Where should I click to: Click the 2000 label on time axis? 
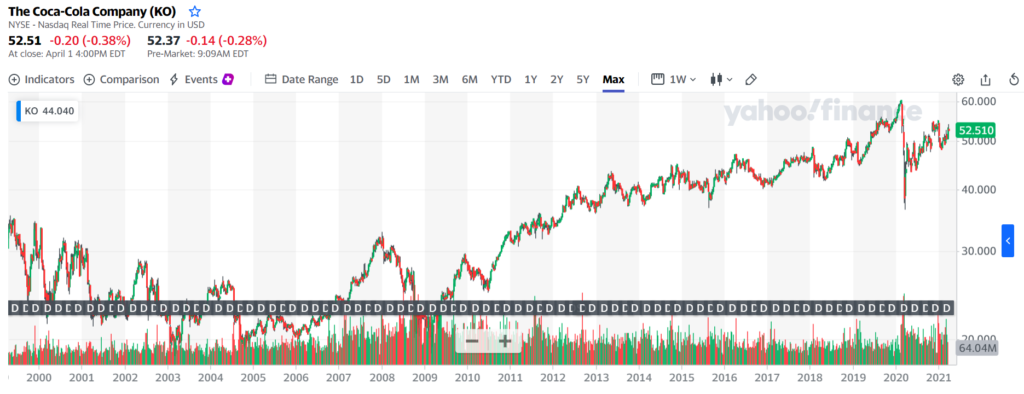[39, 377]
